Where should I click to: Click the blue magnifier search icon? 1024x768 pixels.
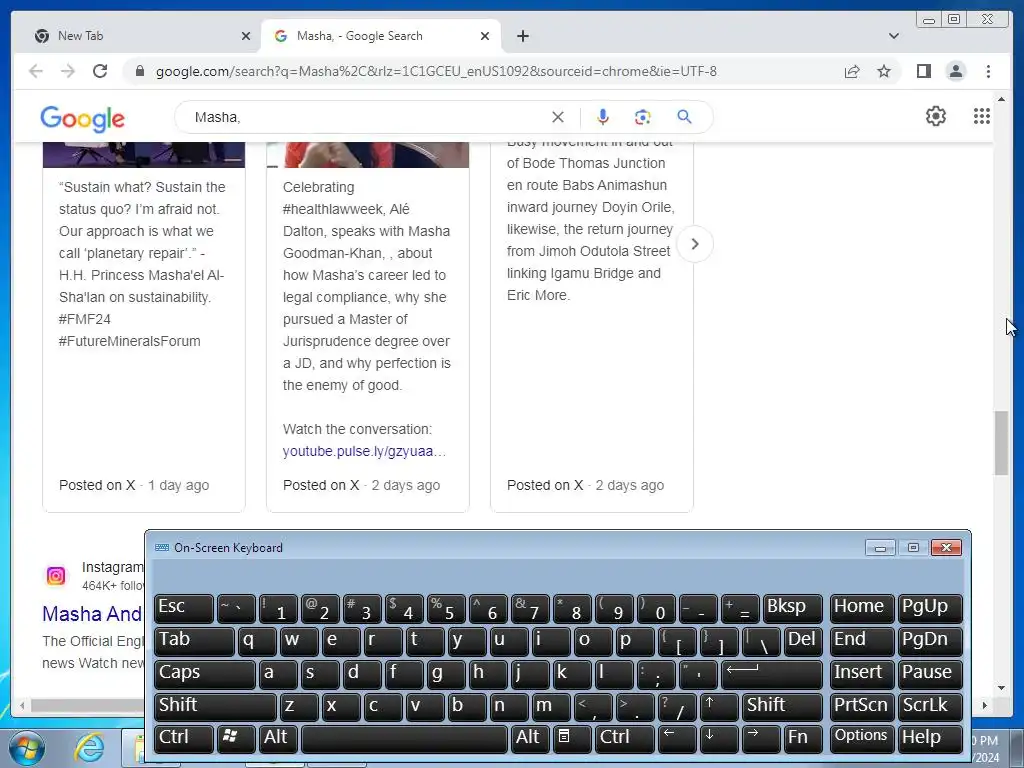(684, 117)
